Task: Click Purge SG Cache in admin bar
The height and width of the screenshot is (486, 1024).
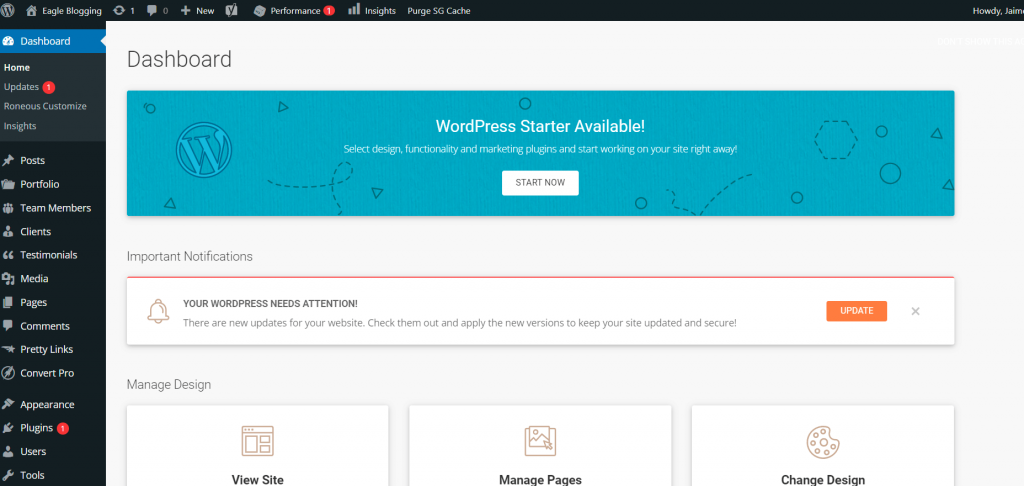Action: [x=439, y=10]
